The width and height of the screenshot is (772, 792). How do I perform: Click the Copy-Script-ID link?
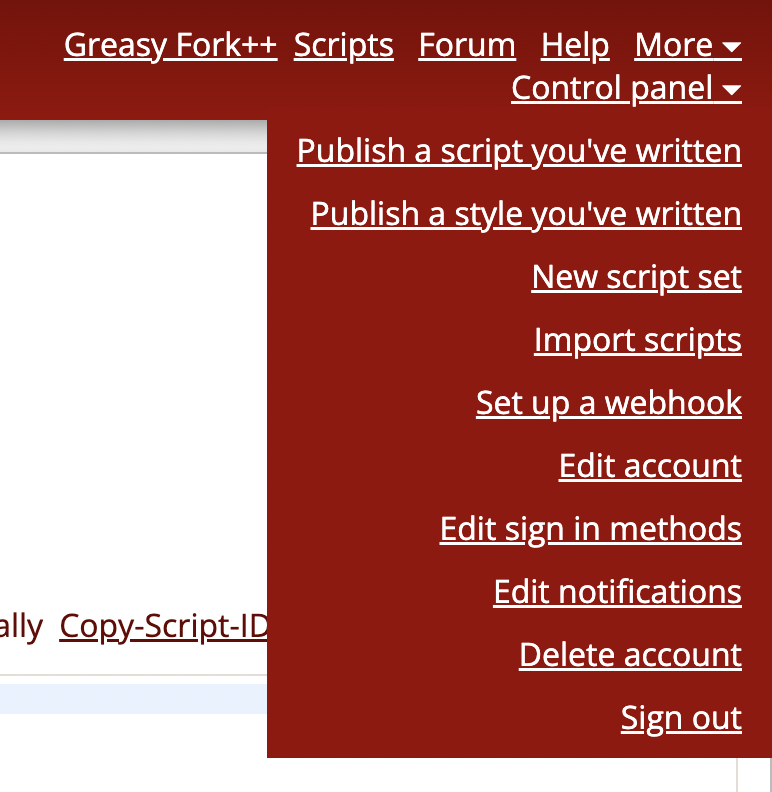[x=163, y=627]
